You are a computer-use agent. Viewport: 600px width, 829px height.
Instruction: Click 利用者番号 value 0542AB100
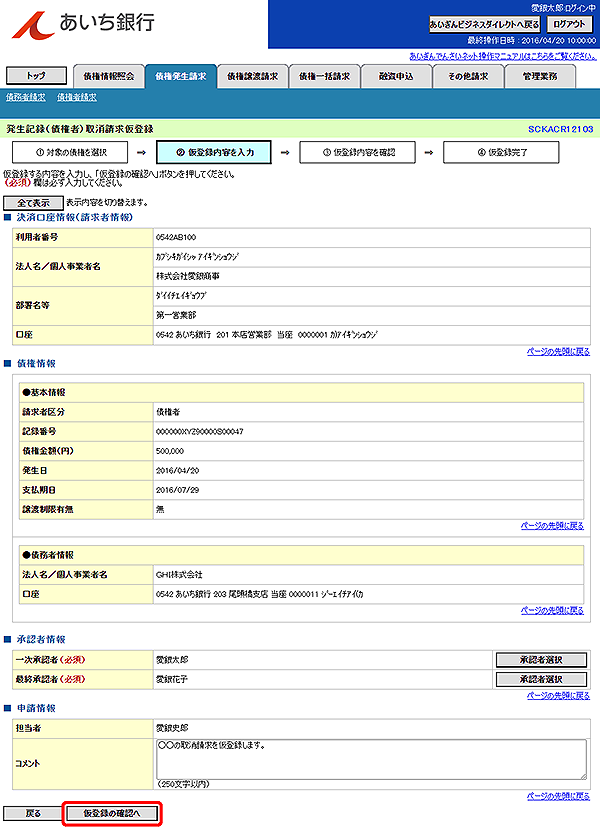click(x=176, y=237)
